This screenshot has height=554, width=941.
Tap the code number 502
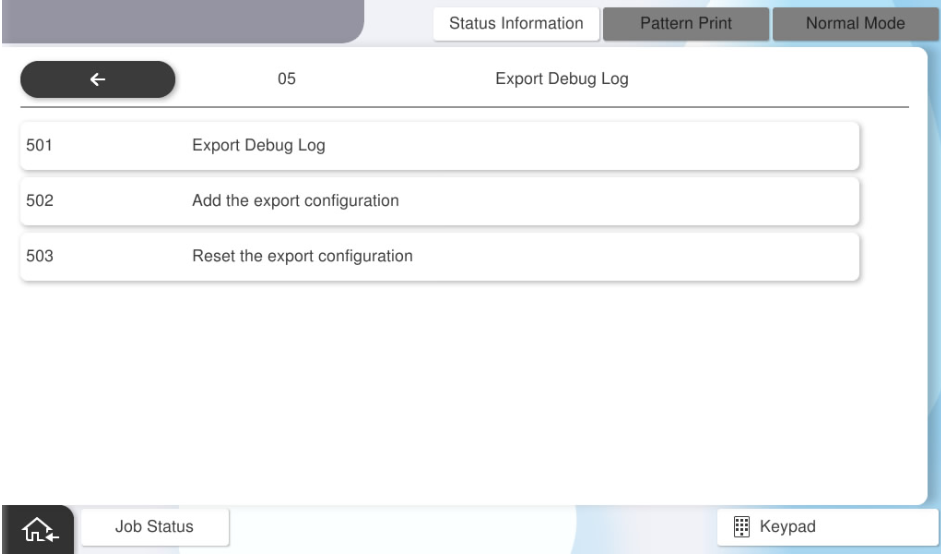click(40, 201)
